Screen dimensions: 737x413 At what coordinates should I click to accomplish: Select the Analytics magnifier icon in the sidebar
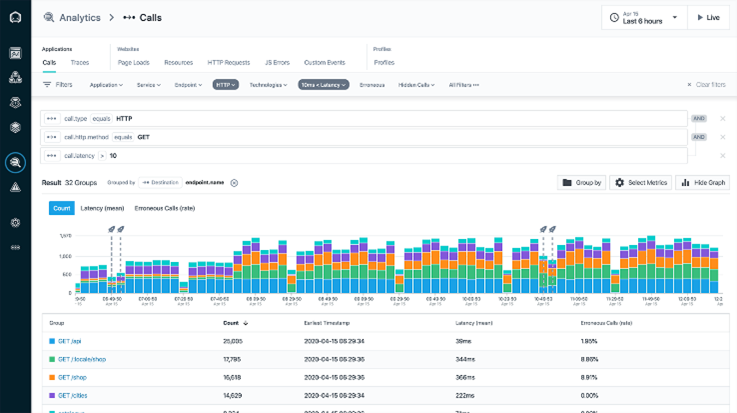click(16, 163)
